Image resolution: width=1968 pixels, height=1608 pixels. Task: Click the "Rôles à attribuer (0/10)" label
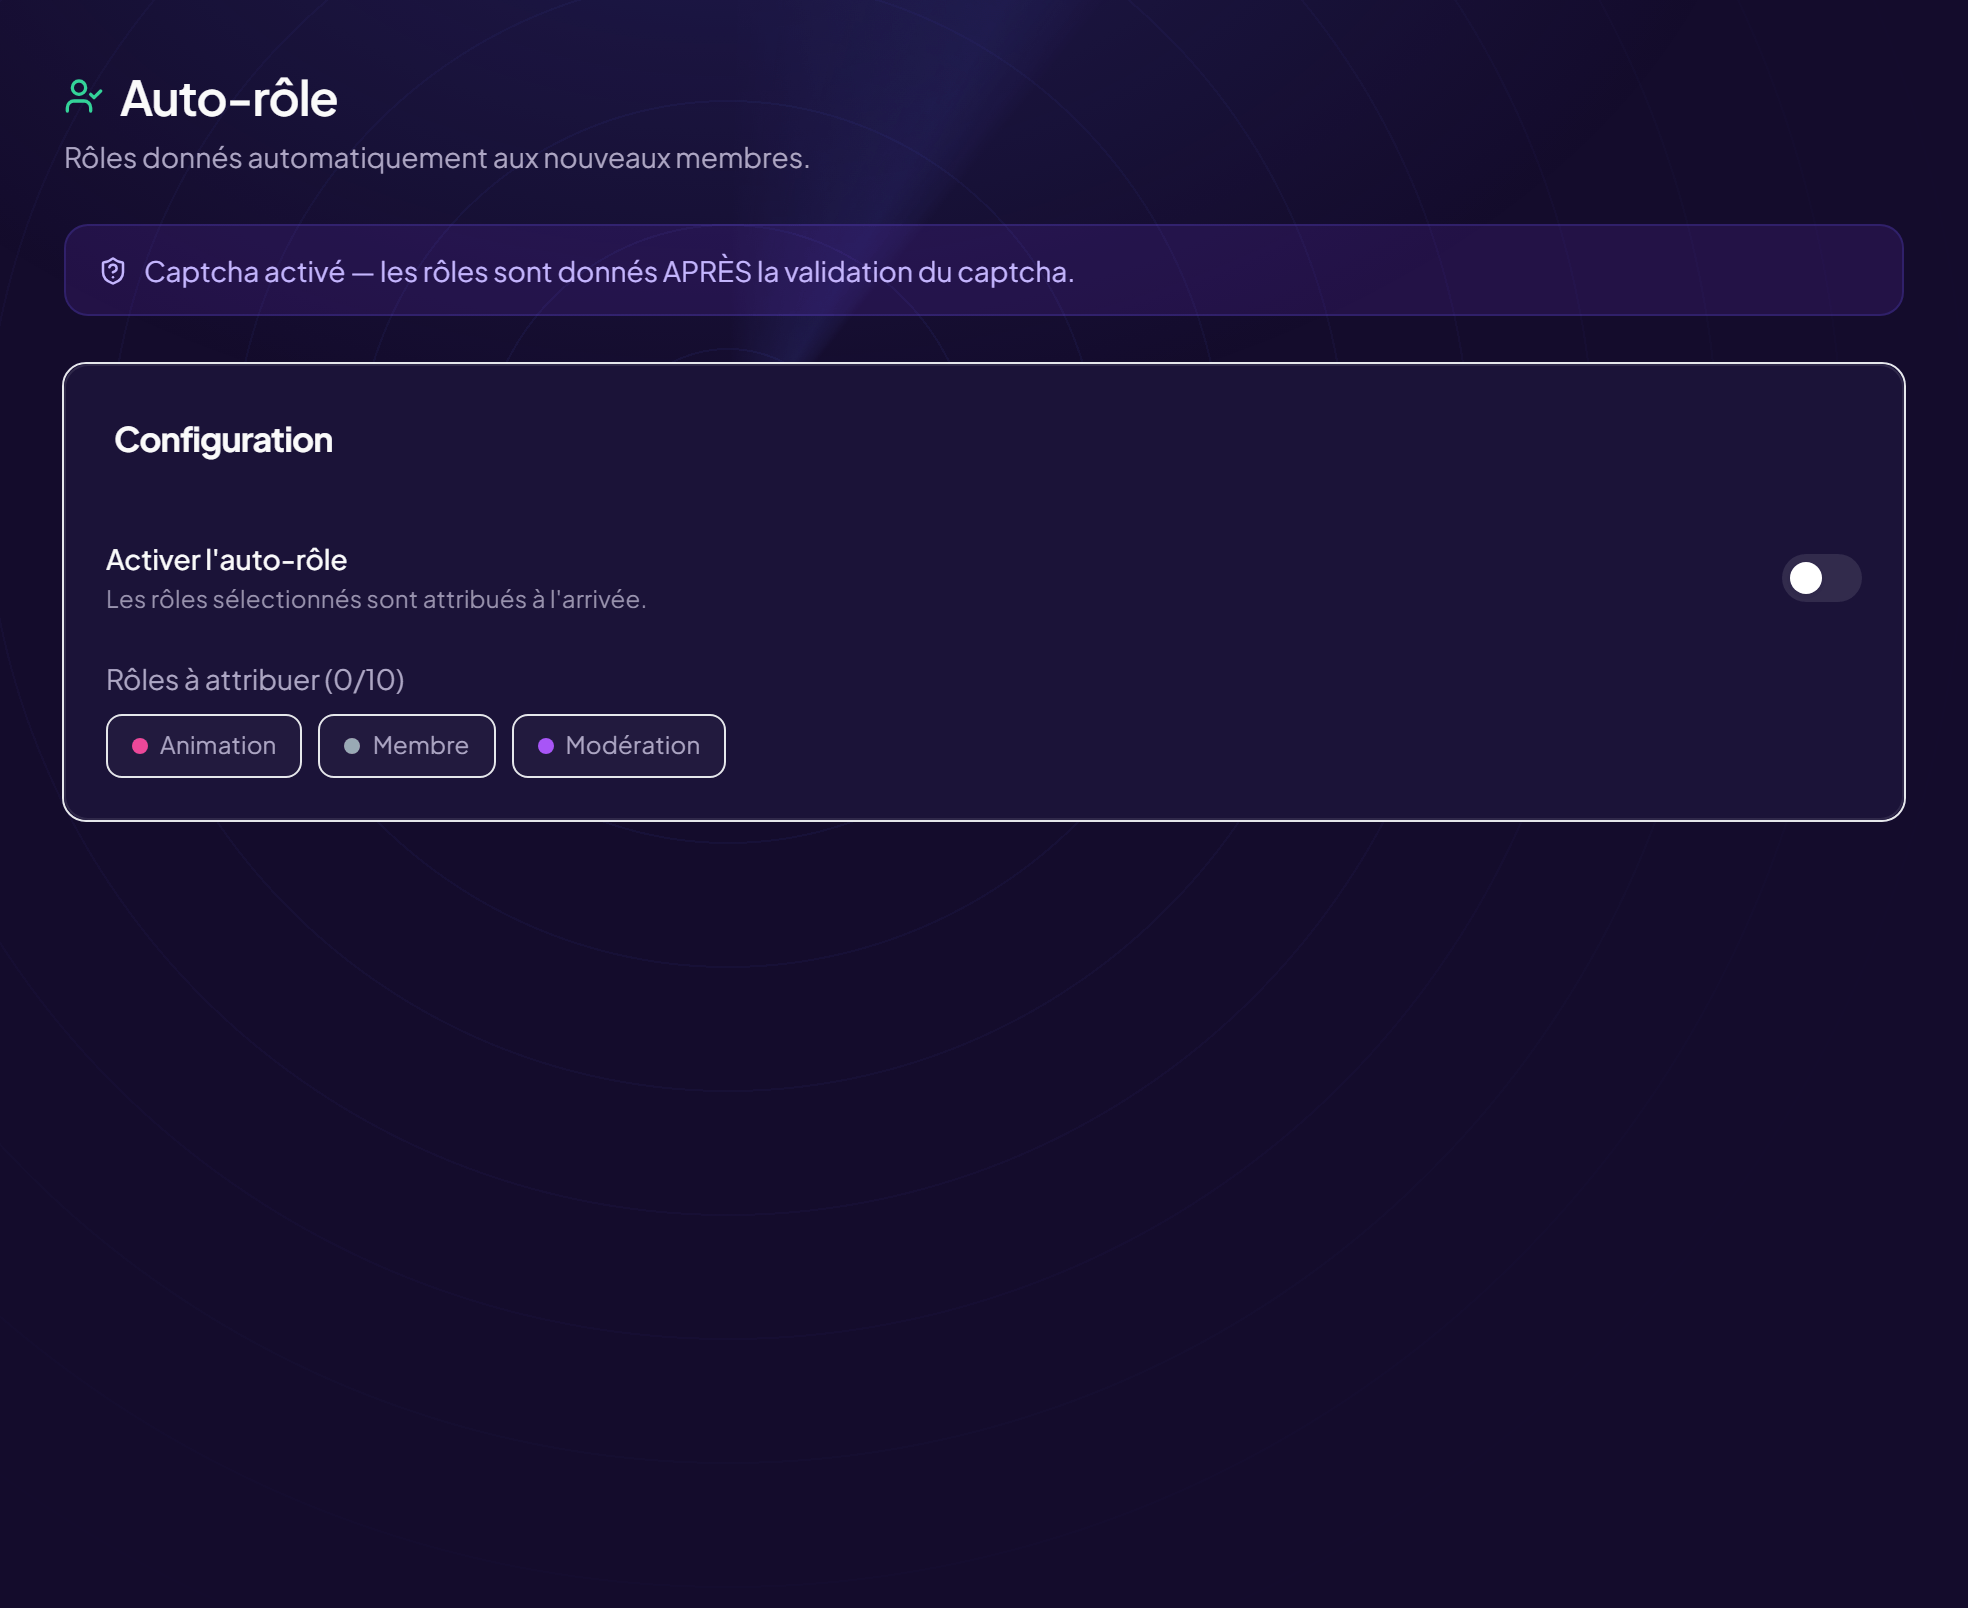click(255, 680)
